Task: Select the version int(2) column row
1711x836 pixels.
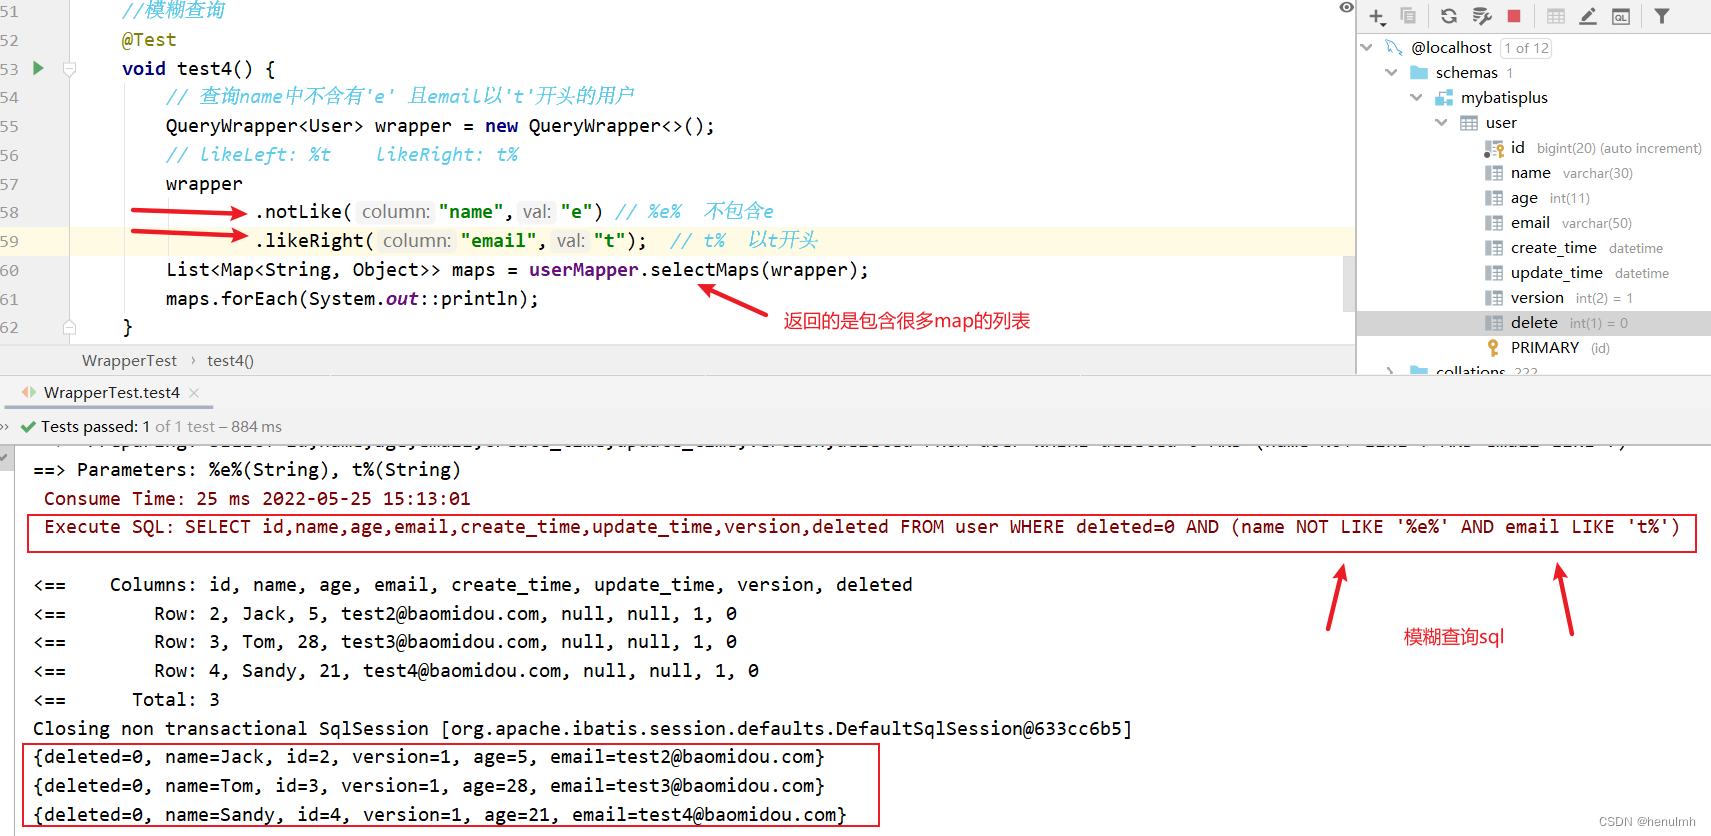Action: 1533,298
